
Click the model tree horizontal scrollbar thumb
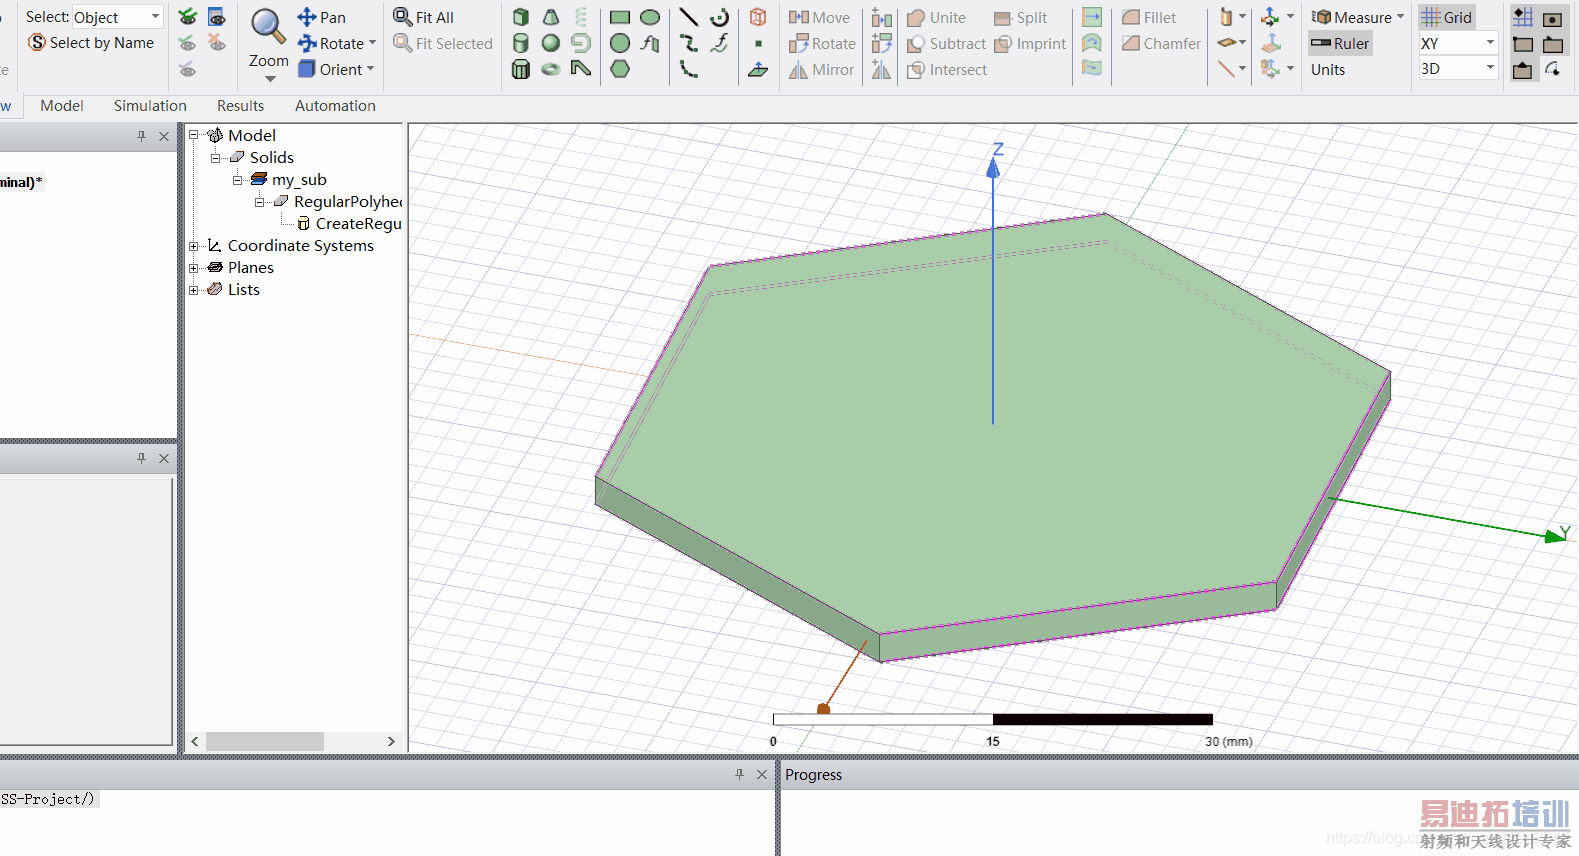point(265,741)
